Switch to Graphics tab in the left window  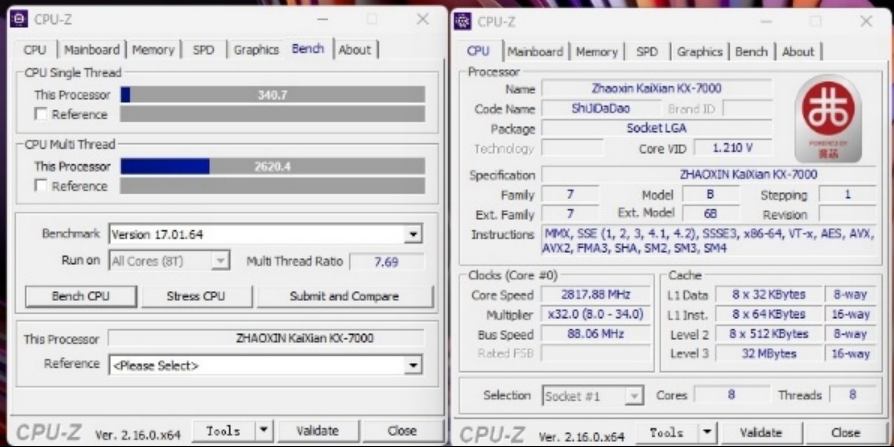point(256,50)
